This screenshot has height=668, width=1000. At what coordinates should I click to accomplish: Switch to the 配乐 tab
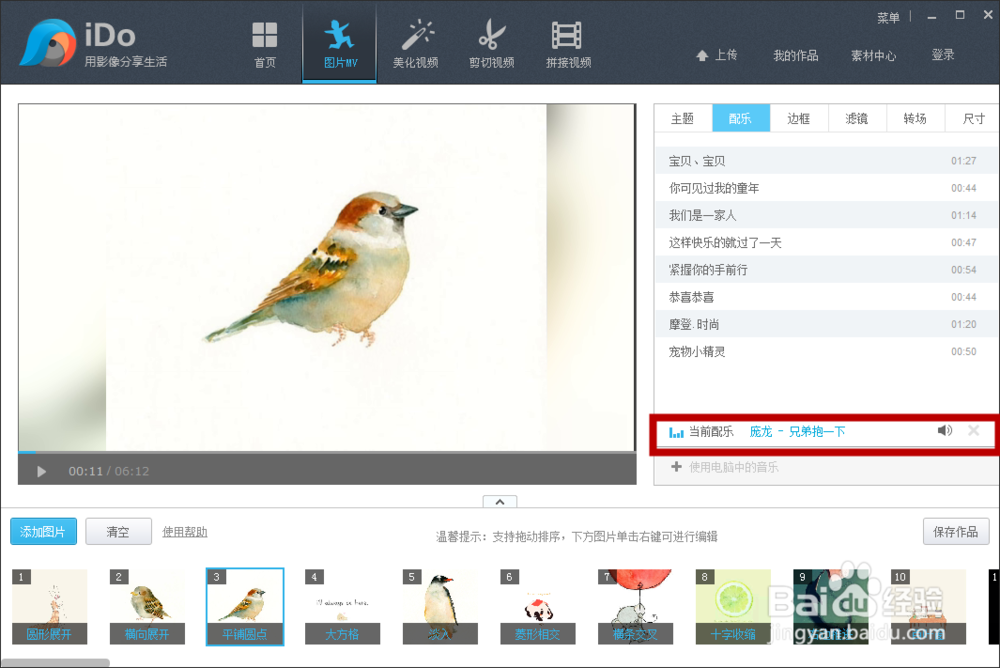click(740, 118)
